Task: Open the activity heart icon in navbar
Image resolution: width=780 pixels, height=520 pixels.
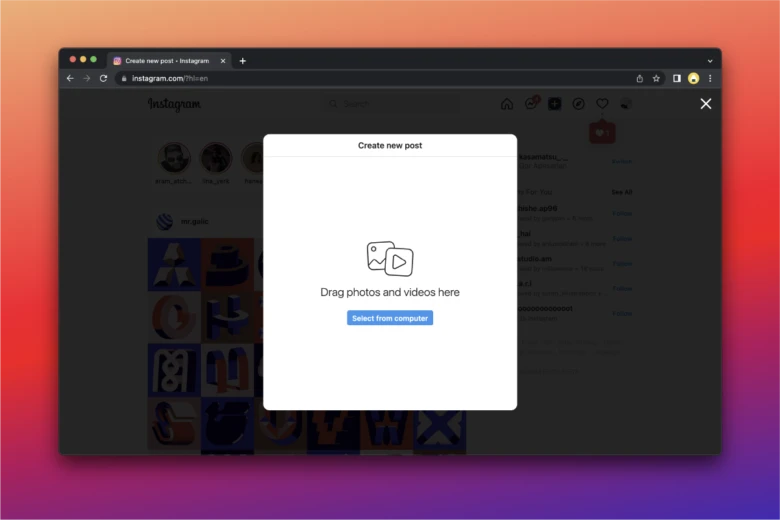Action: pyautogui.click(x=602, y=104)
